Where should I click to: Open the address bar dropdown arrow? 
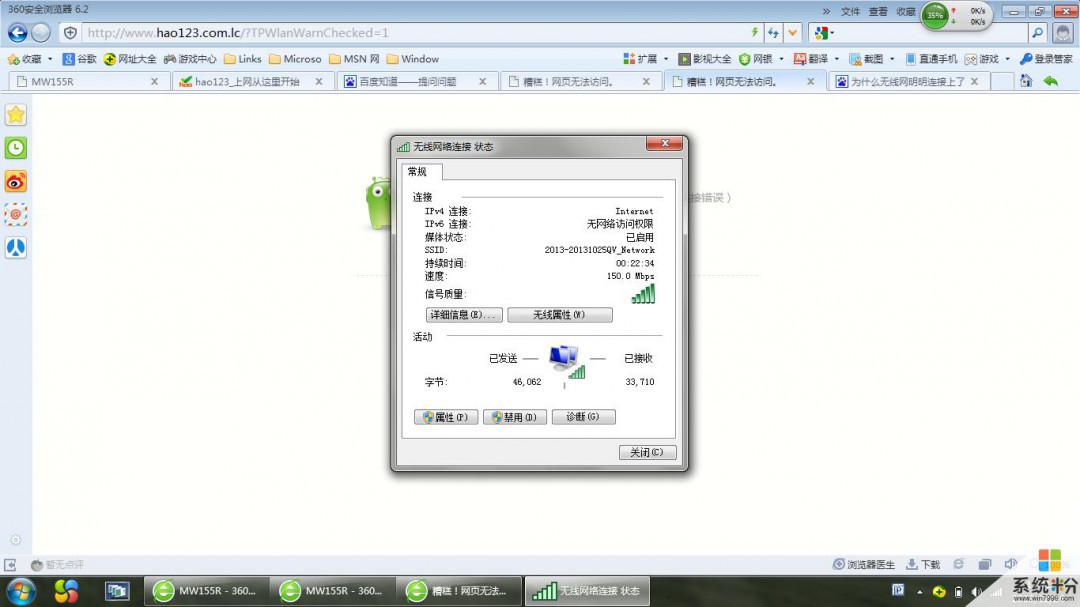[793, 32]
